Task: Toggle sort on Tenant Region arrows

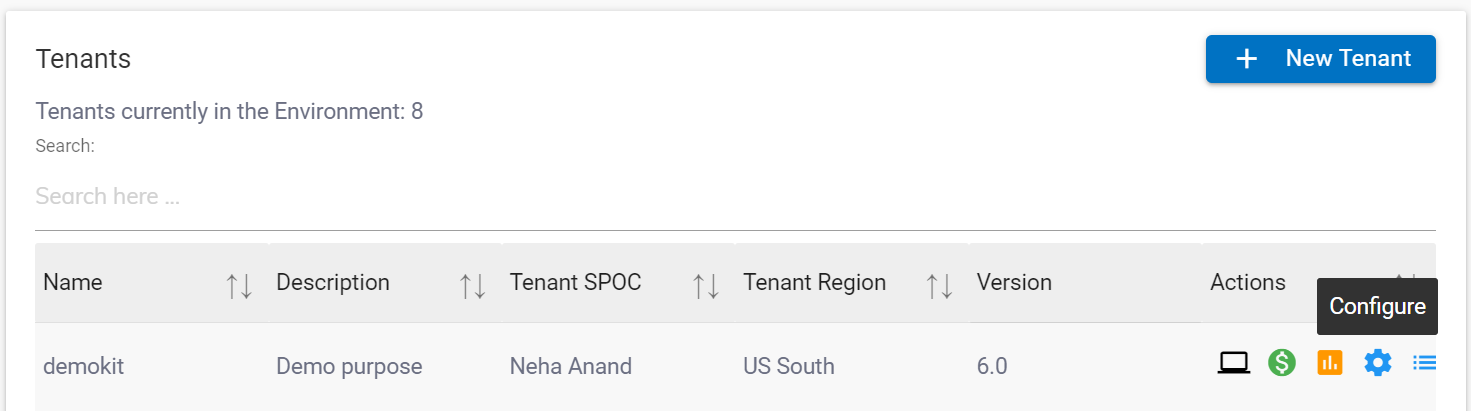Action: pyautogui.click(x=939, y=287)
